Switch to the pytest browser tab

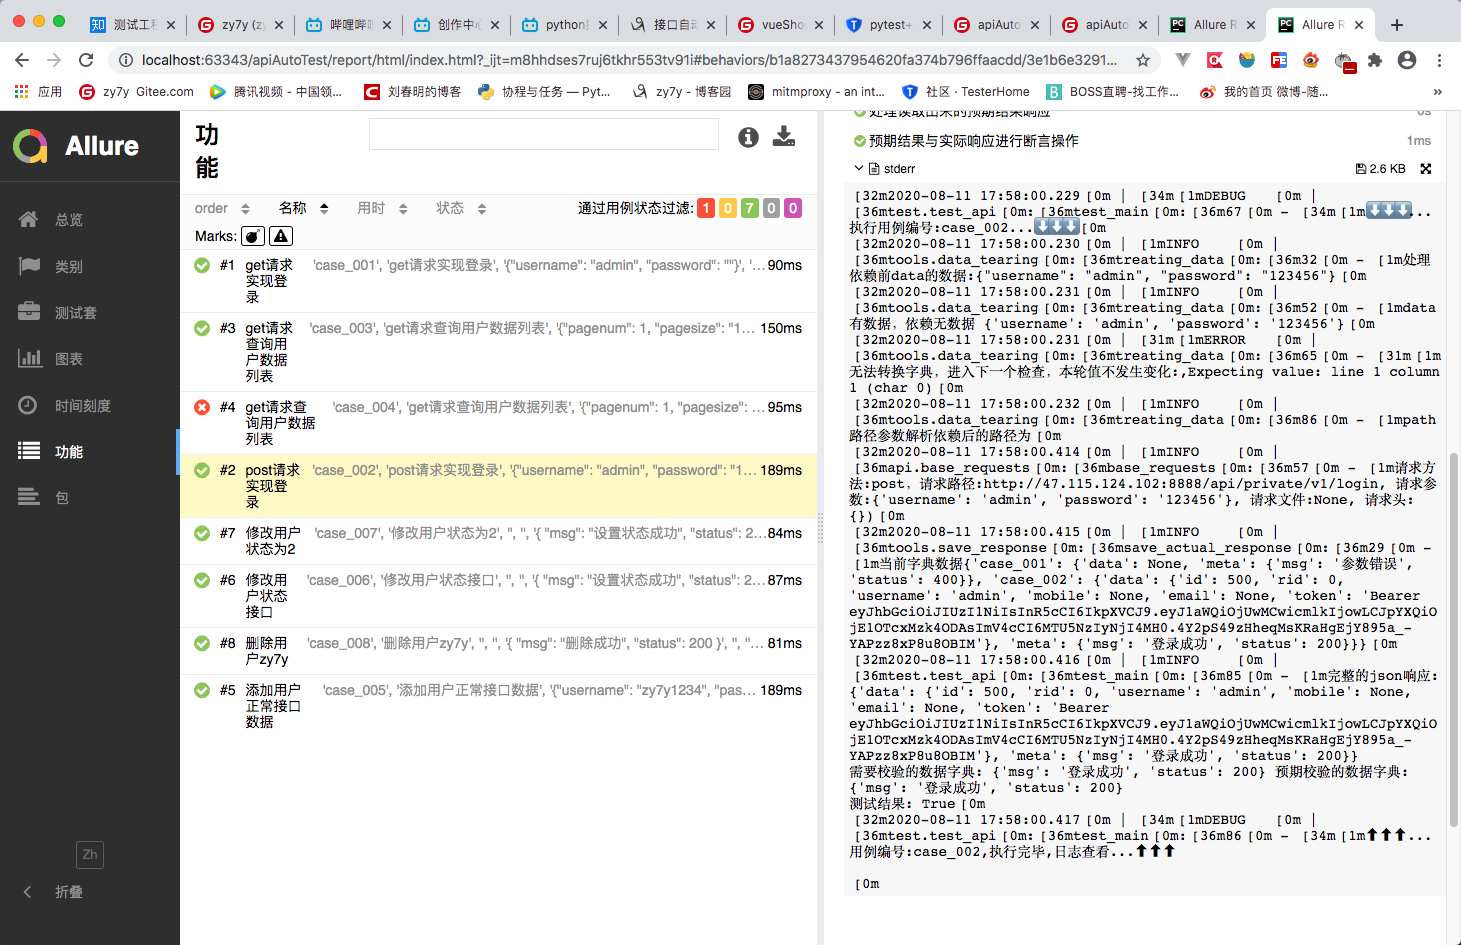click(888, 25)
